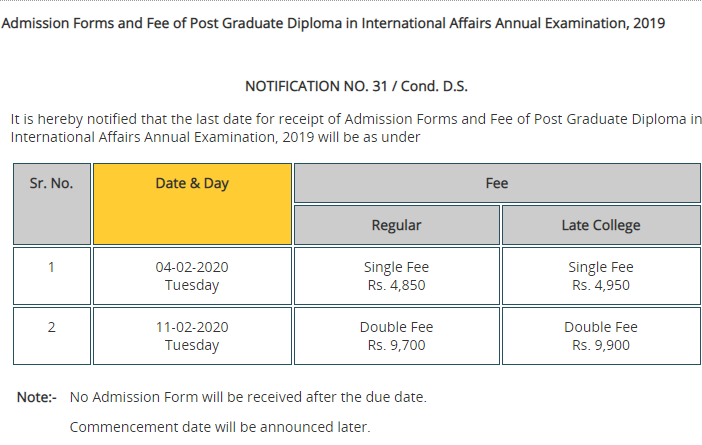This screenshot has height=445, width=702.
Task: Click the yellow Date & Day header cell
Action: (192, 204)
